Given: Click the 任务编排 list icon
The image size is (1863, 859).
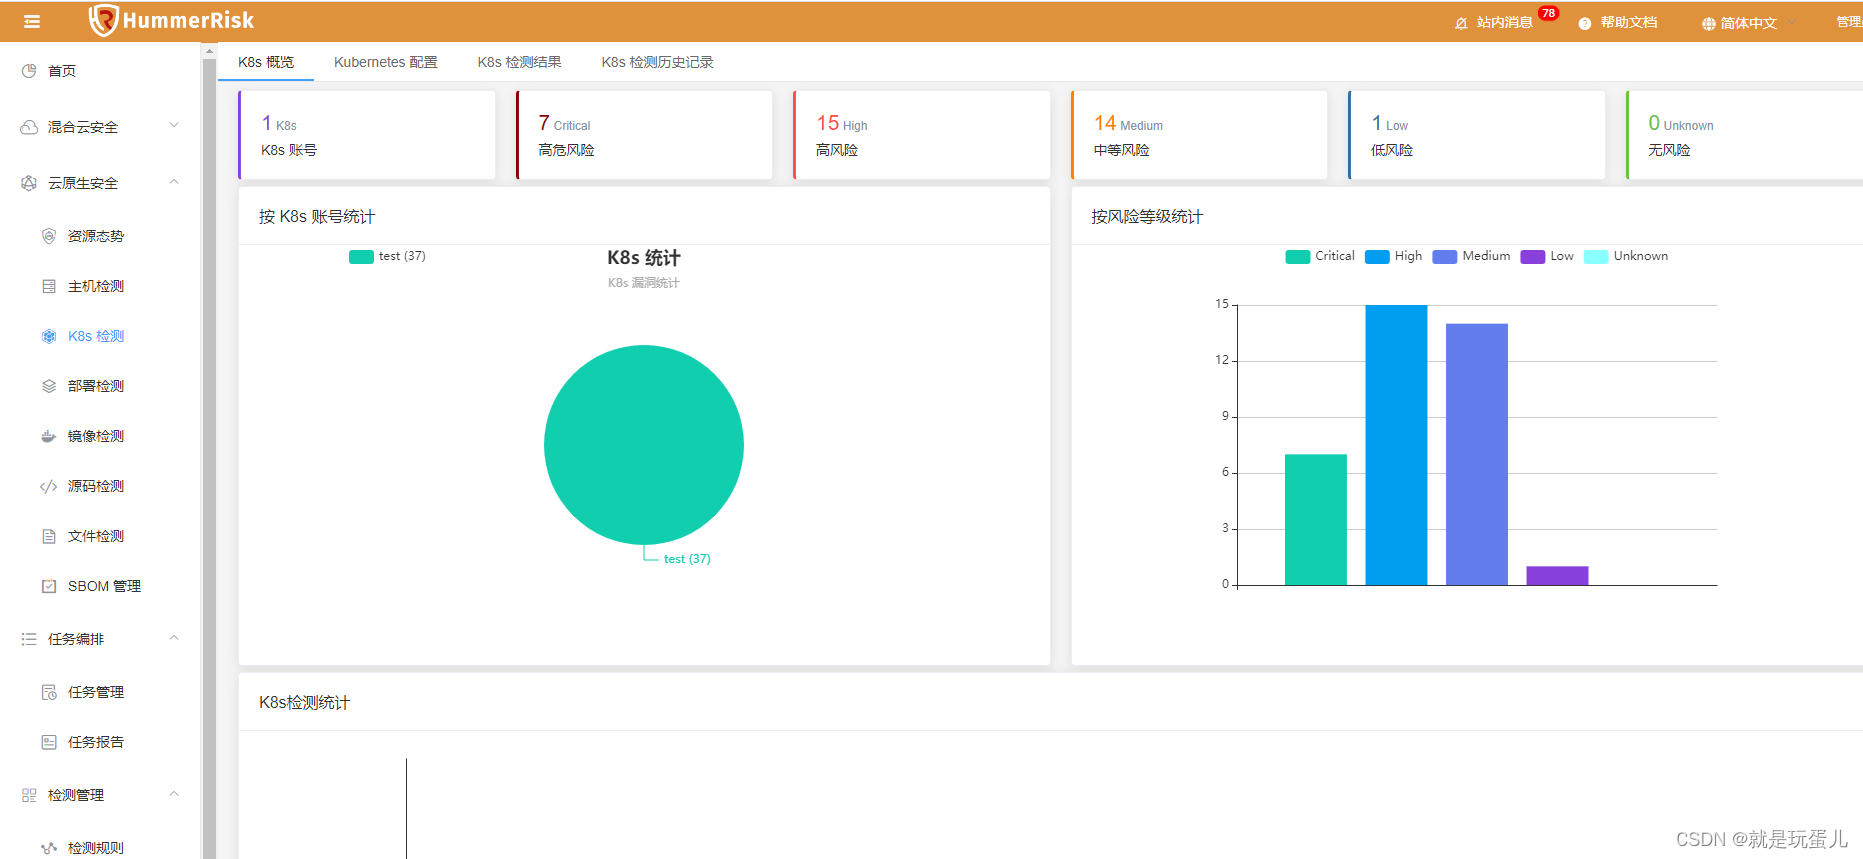Looking at the screenshot, I should pos(29,639).
